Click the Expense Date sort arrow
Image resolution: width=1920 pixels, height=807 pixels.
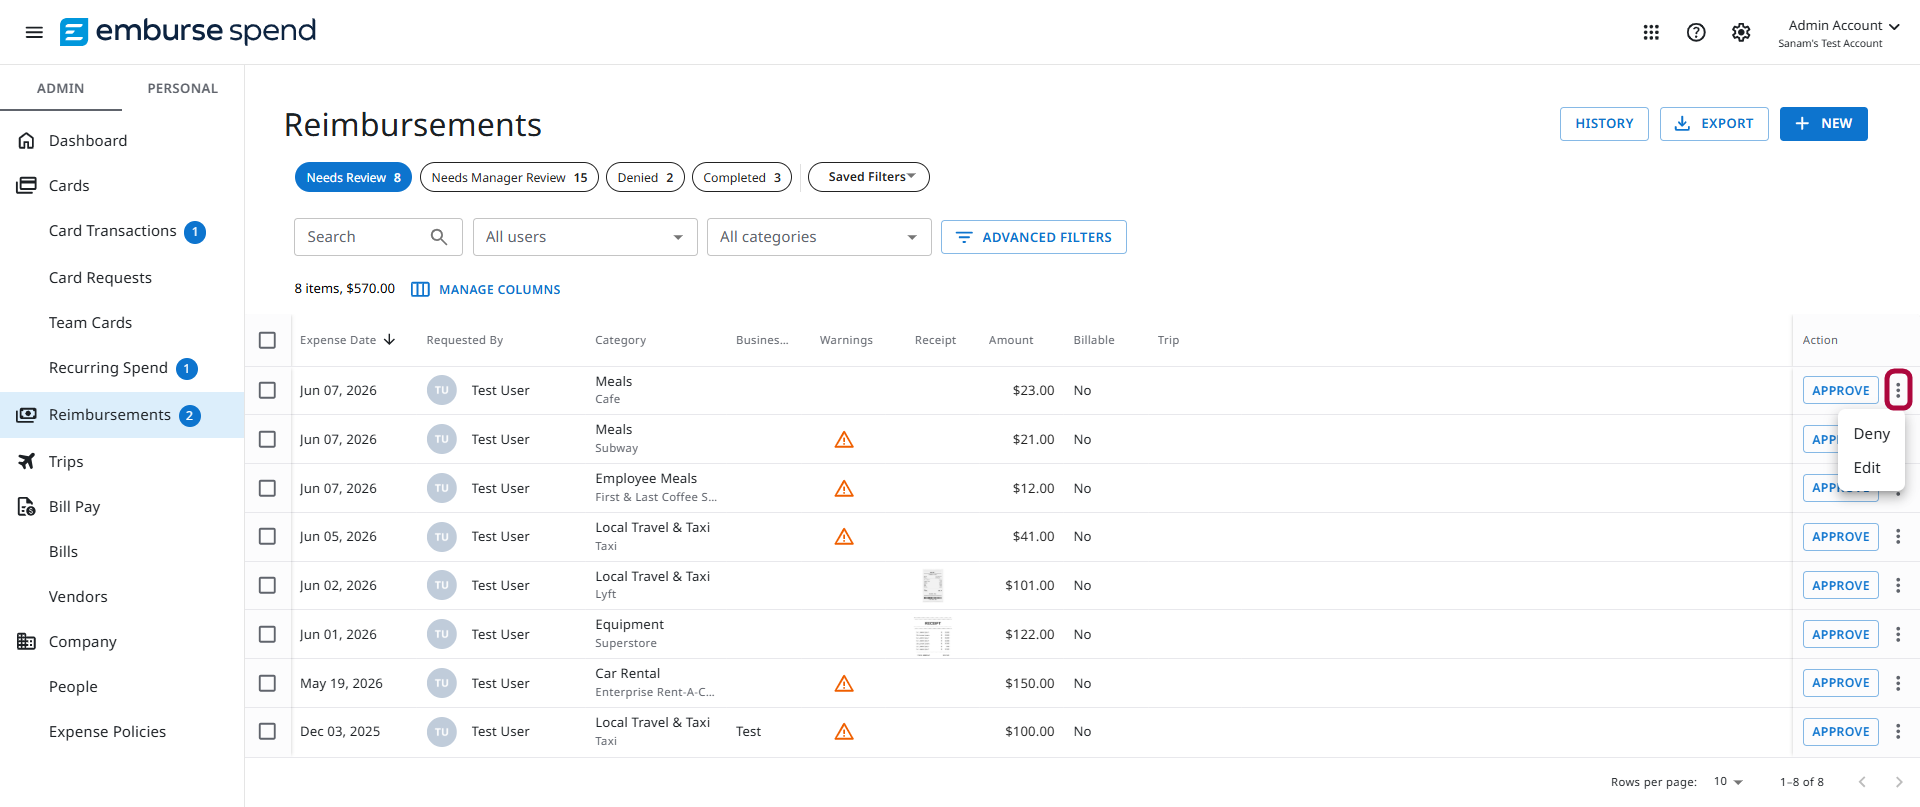[x=390, y=340]
